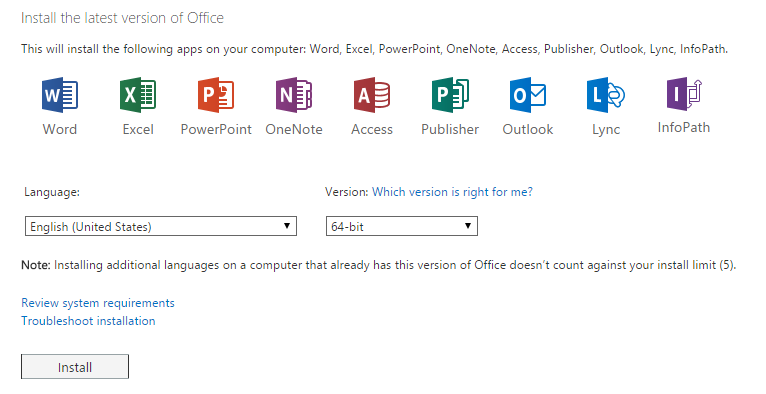Open Troubleshoot installation link
The image size is (766, 394).
(x=88, y=321)
